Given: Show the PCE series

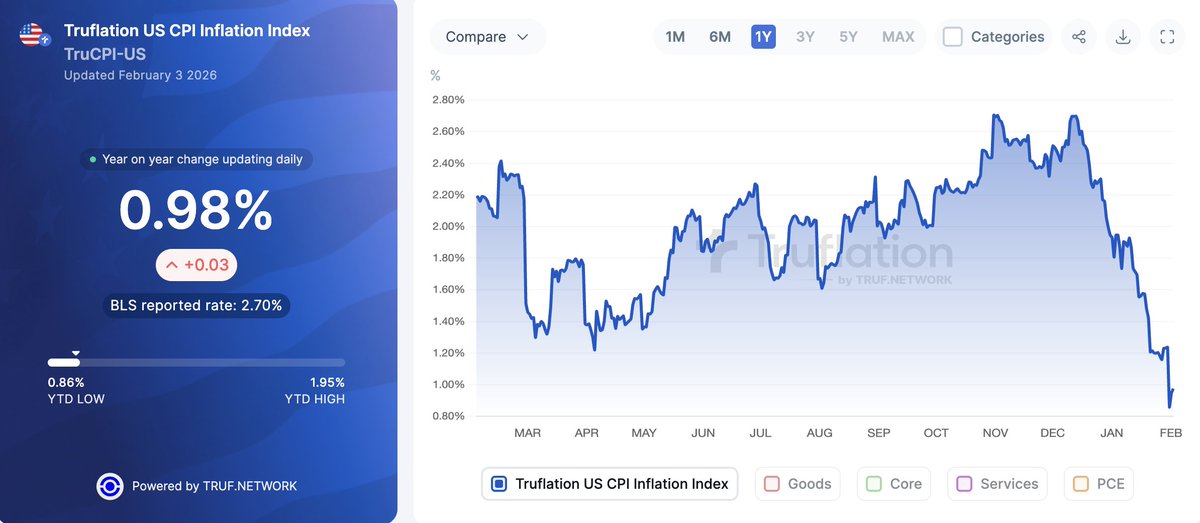Looking at the screenshot, I should click(1081, 484).
